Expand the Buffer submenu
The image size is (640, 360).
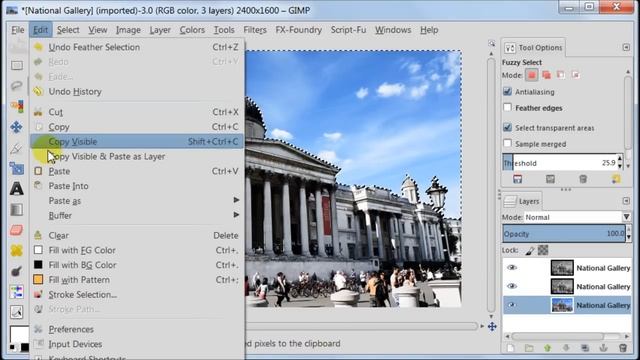click(x=137, y=215)
